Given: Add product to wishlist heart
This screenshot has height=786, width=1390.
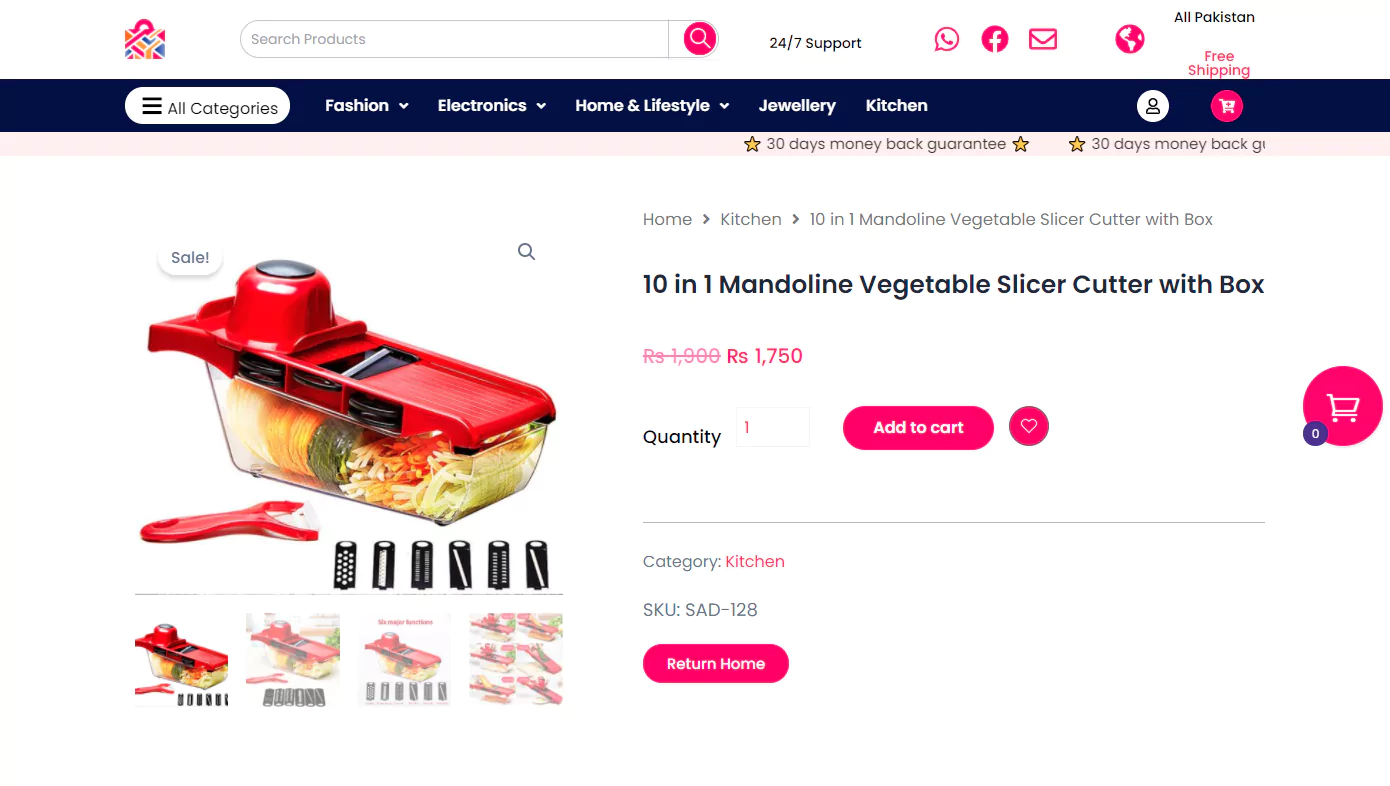Looking at the screenshot, I should tap(1029, 426).
